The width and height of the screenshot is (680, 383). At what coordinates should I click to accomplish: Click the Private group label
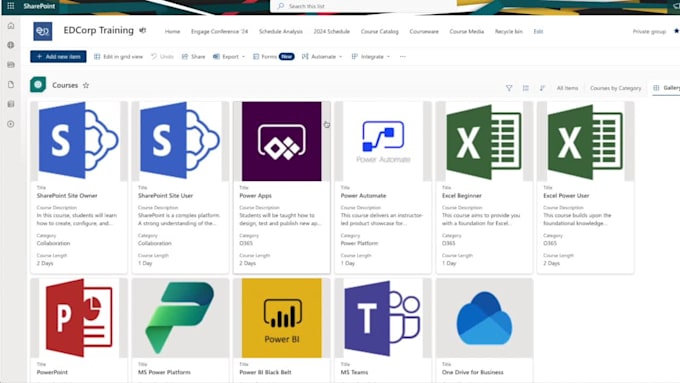pyautogui.click(x=649, y=32)
